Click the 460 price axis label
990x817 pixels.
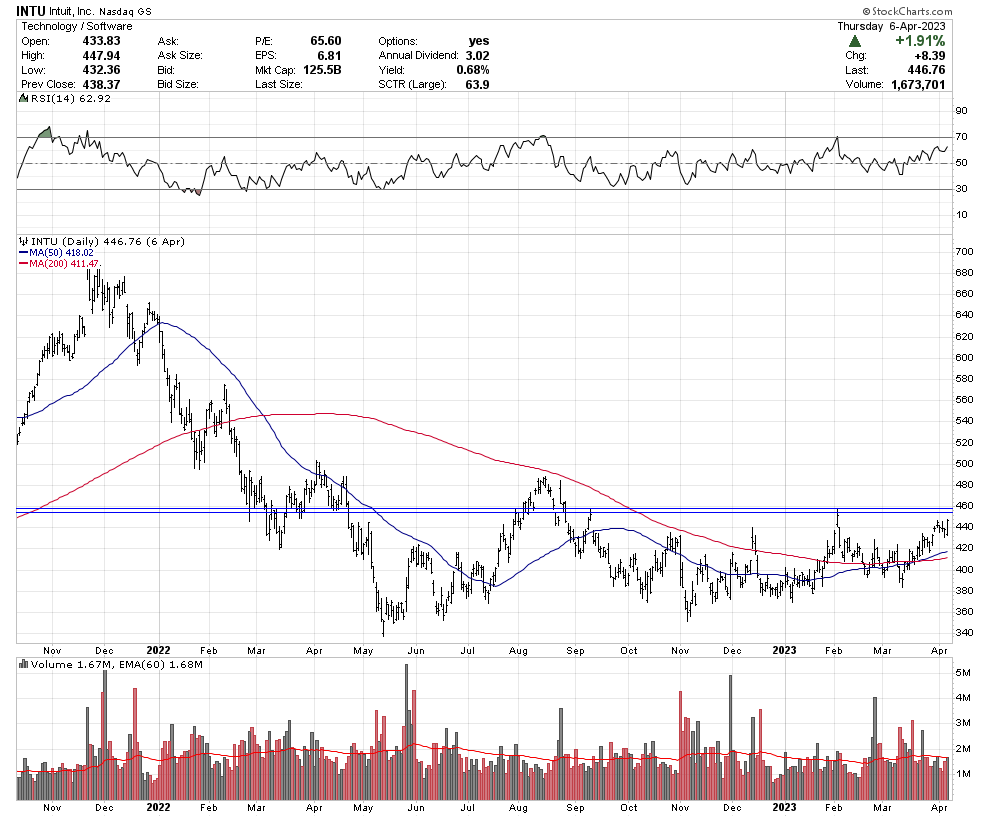tap(964, 505)
